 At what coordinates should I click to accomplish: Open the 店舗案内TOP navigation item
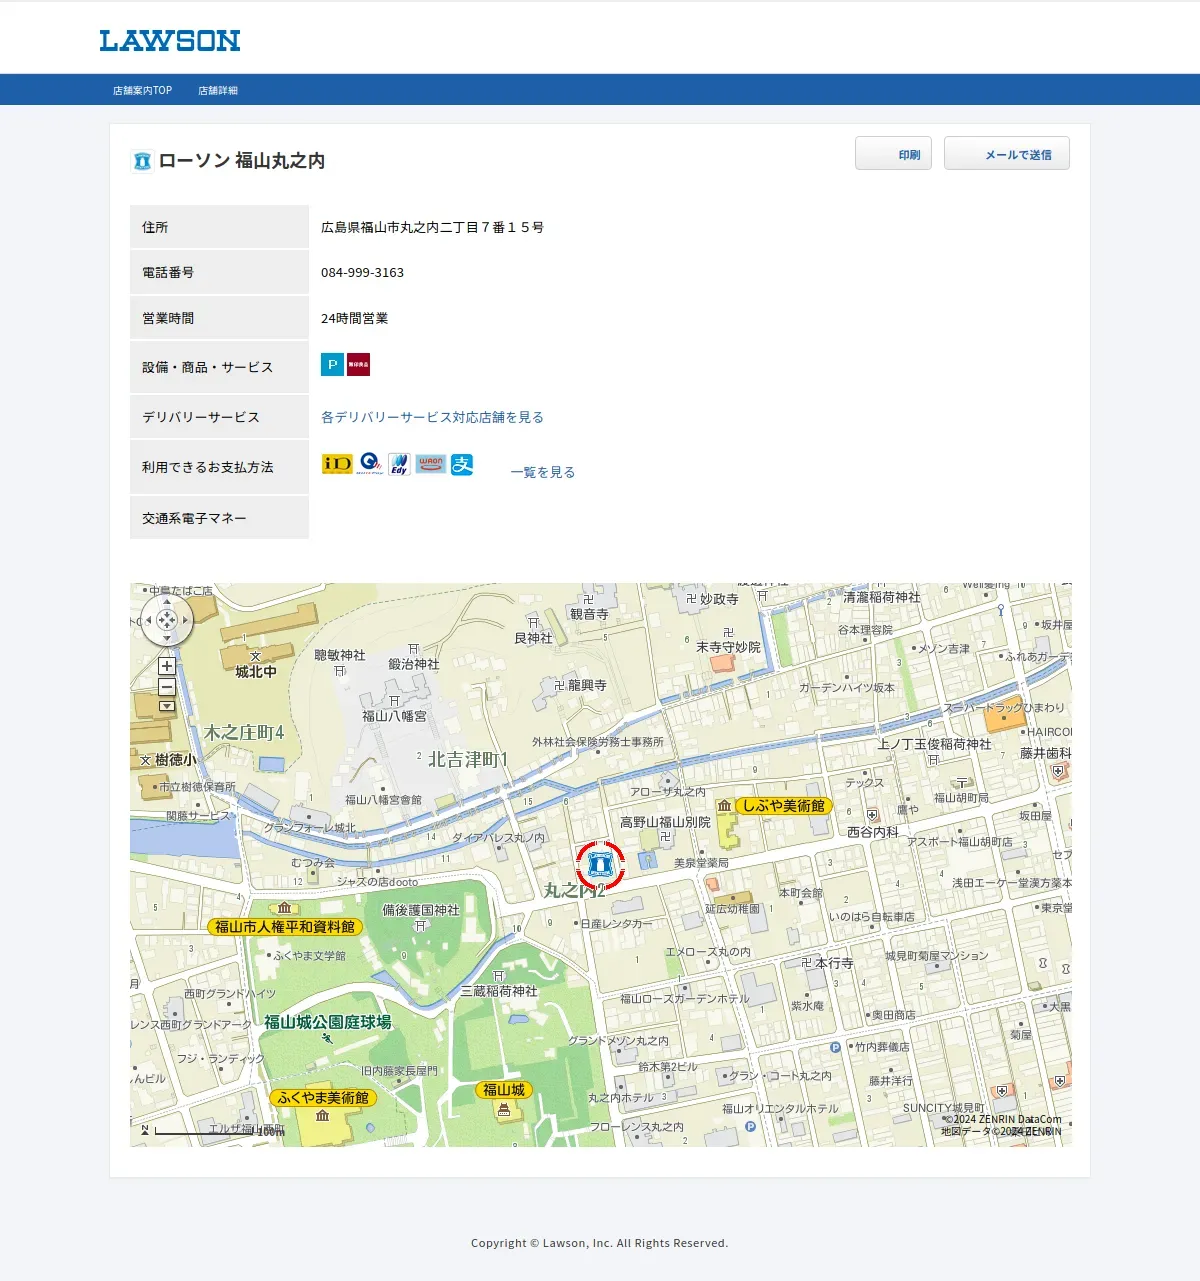coord(142,90)
